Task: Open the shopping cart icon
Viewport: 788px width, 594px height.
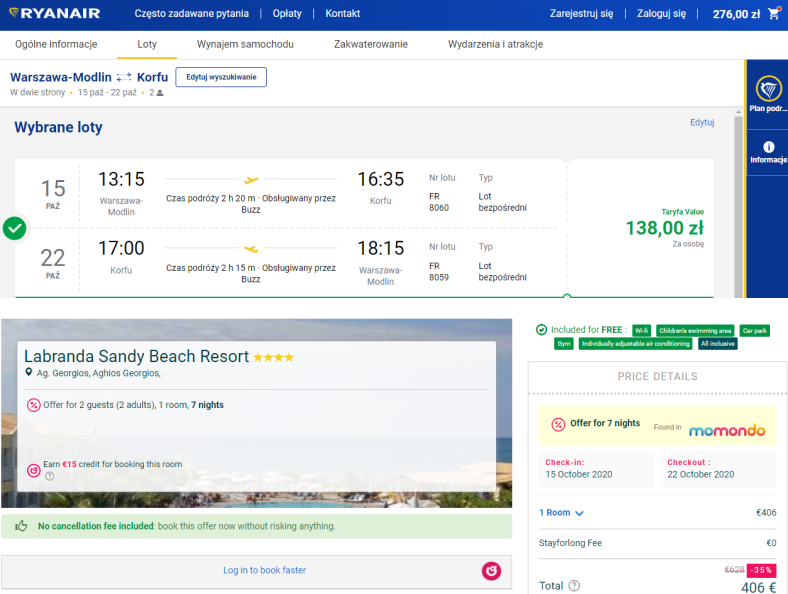Action: point(774,14)
